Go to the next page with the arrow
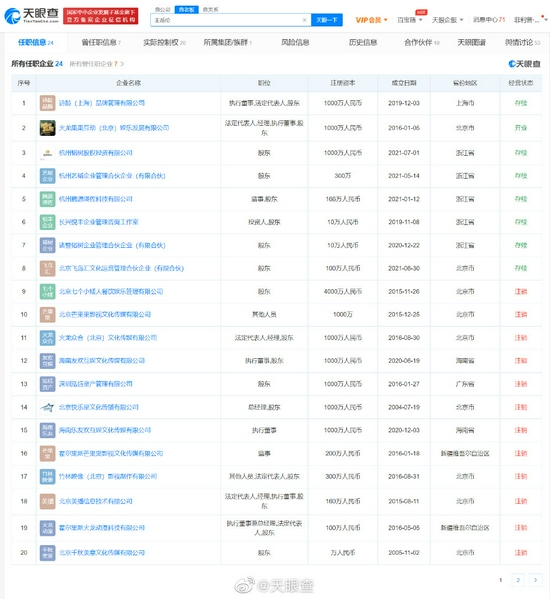The height and width of the screenshot is (599, 550). click(x=535, y=580)
